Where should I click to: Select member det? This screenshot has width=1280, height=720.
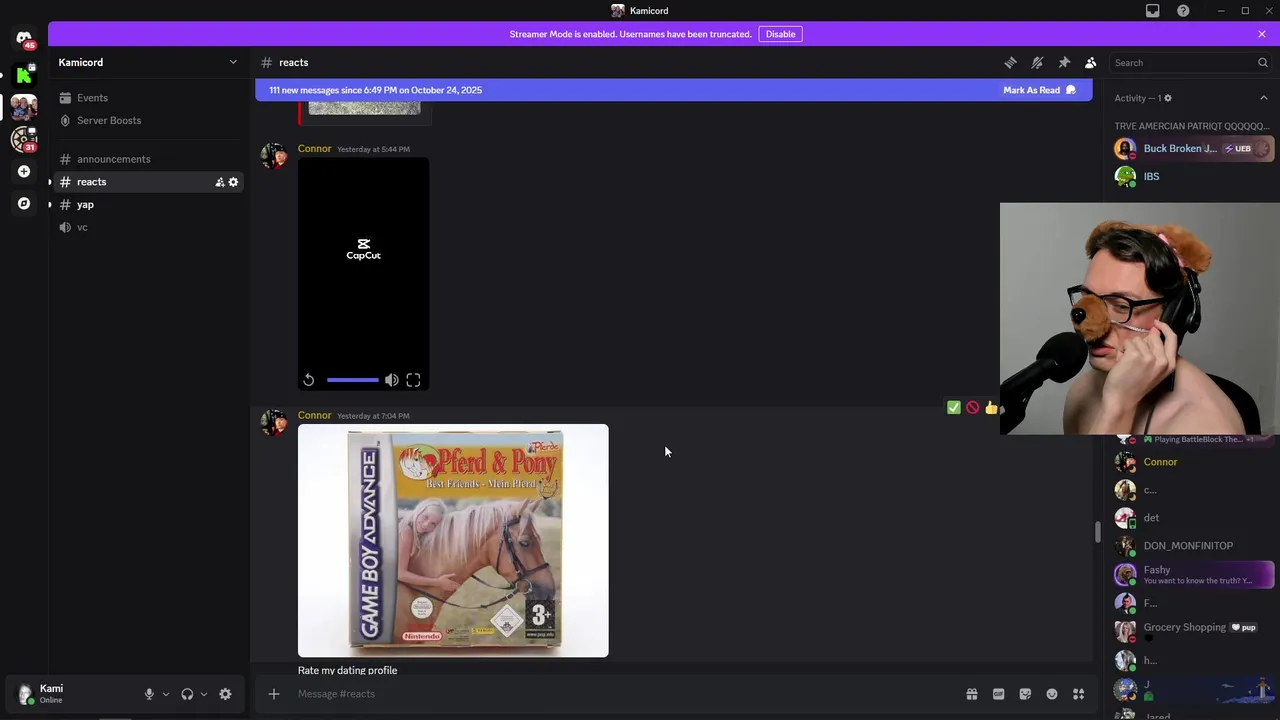pos(1194,518)
